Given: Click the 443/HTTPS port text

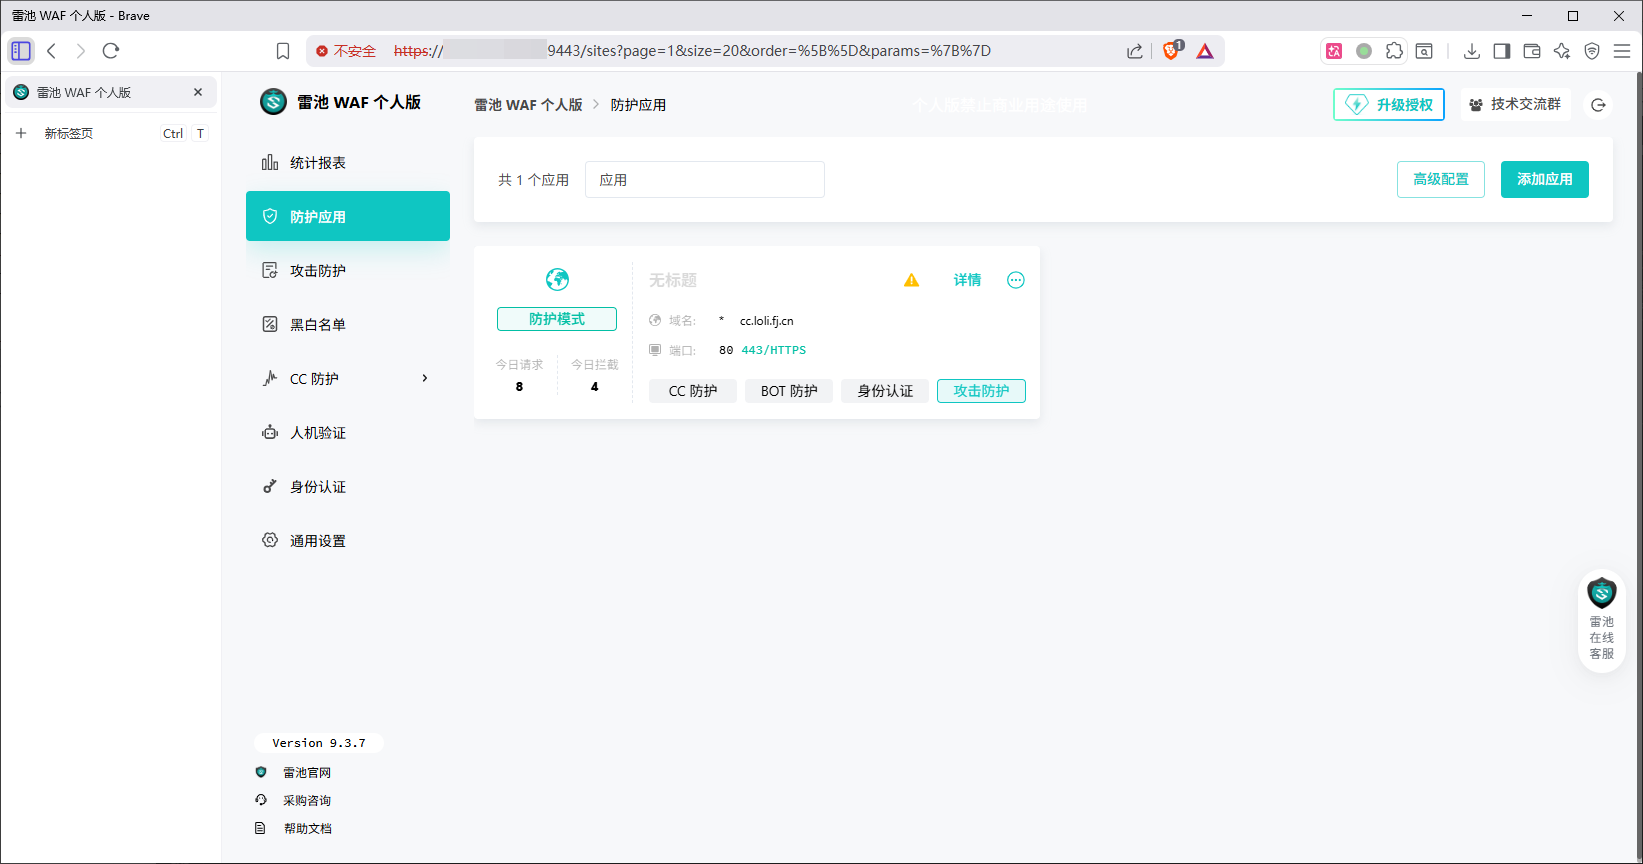Looking at the screenshot, I should coord(774,350).
